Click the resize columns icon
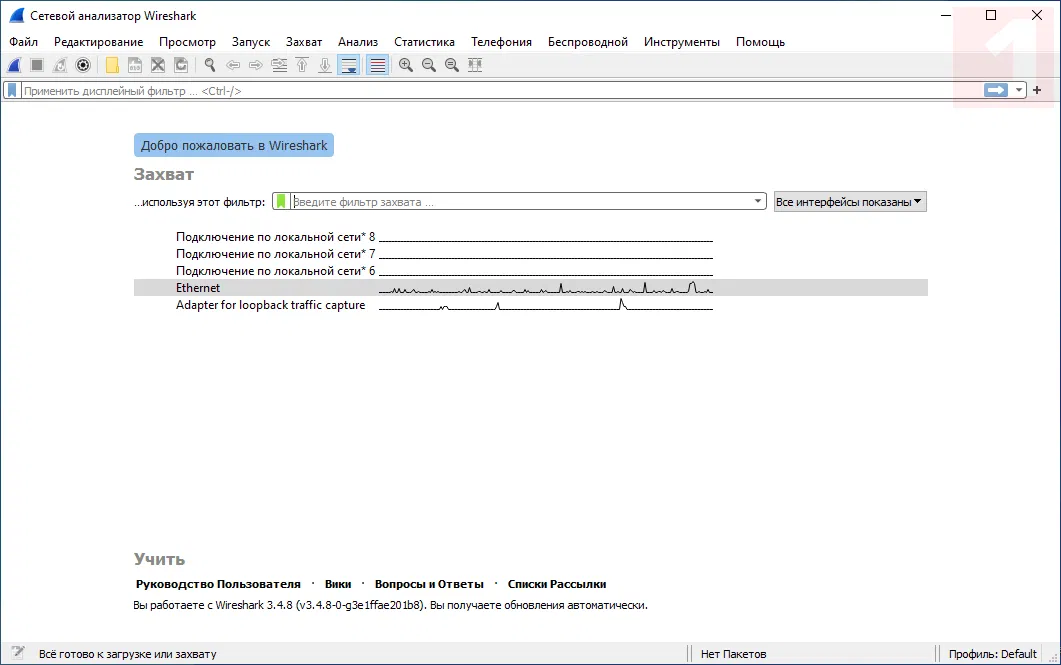 [x=475, y=65]
